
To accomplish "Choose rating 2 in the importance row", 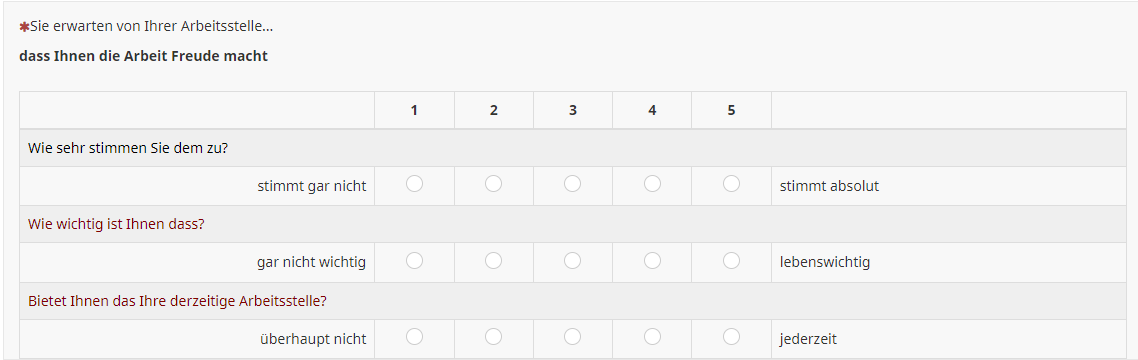I will 494,260.
